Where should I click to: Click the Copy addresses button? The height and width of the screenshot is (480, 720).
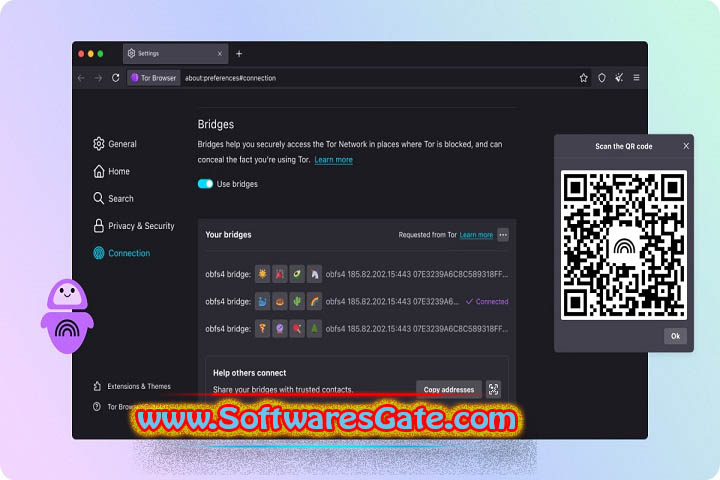449,390
